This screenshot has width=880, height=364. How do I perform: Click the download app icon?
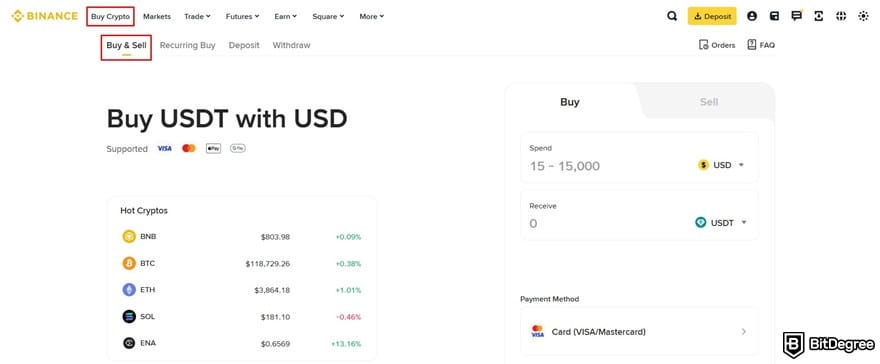819,16
